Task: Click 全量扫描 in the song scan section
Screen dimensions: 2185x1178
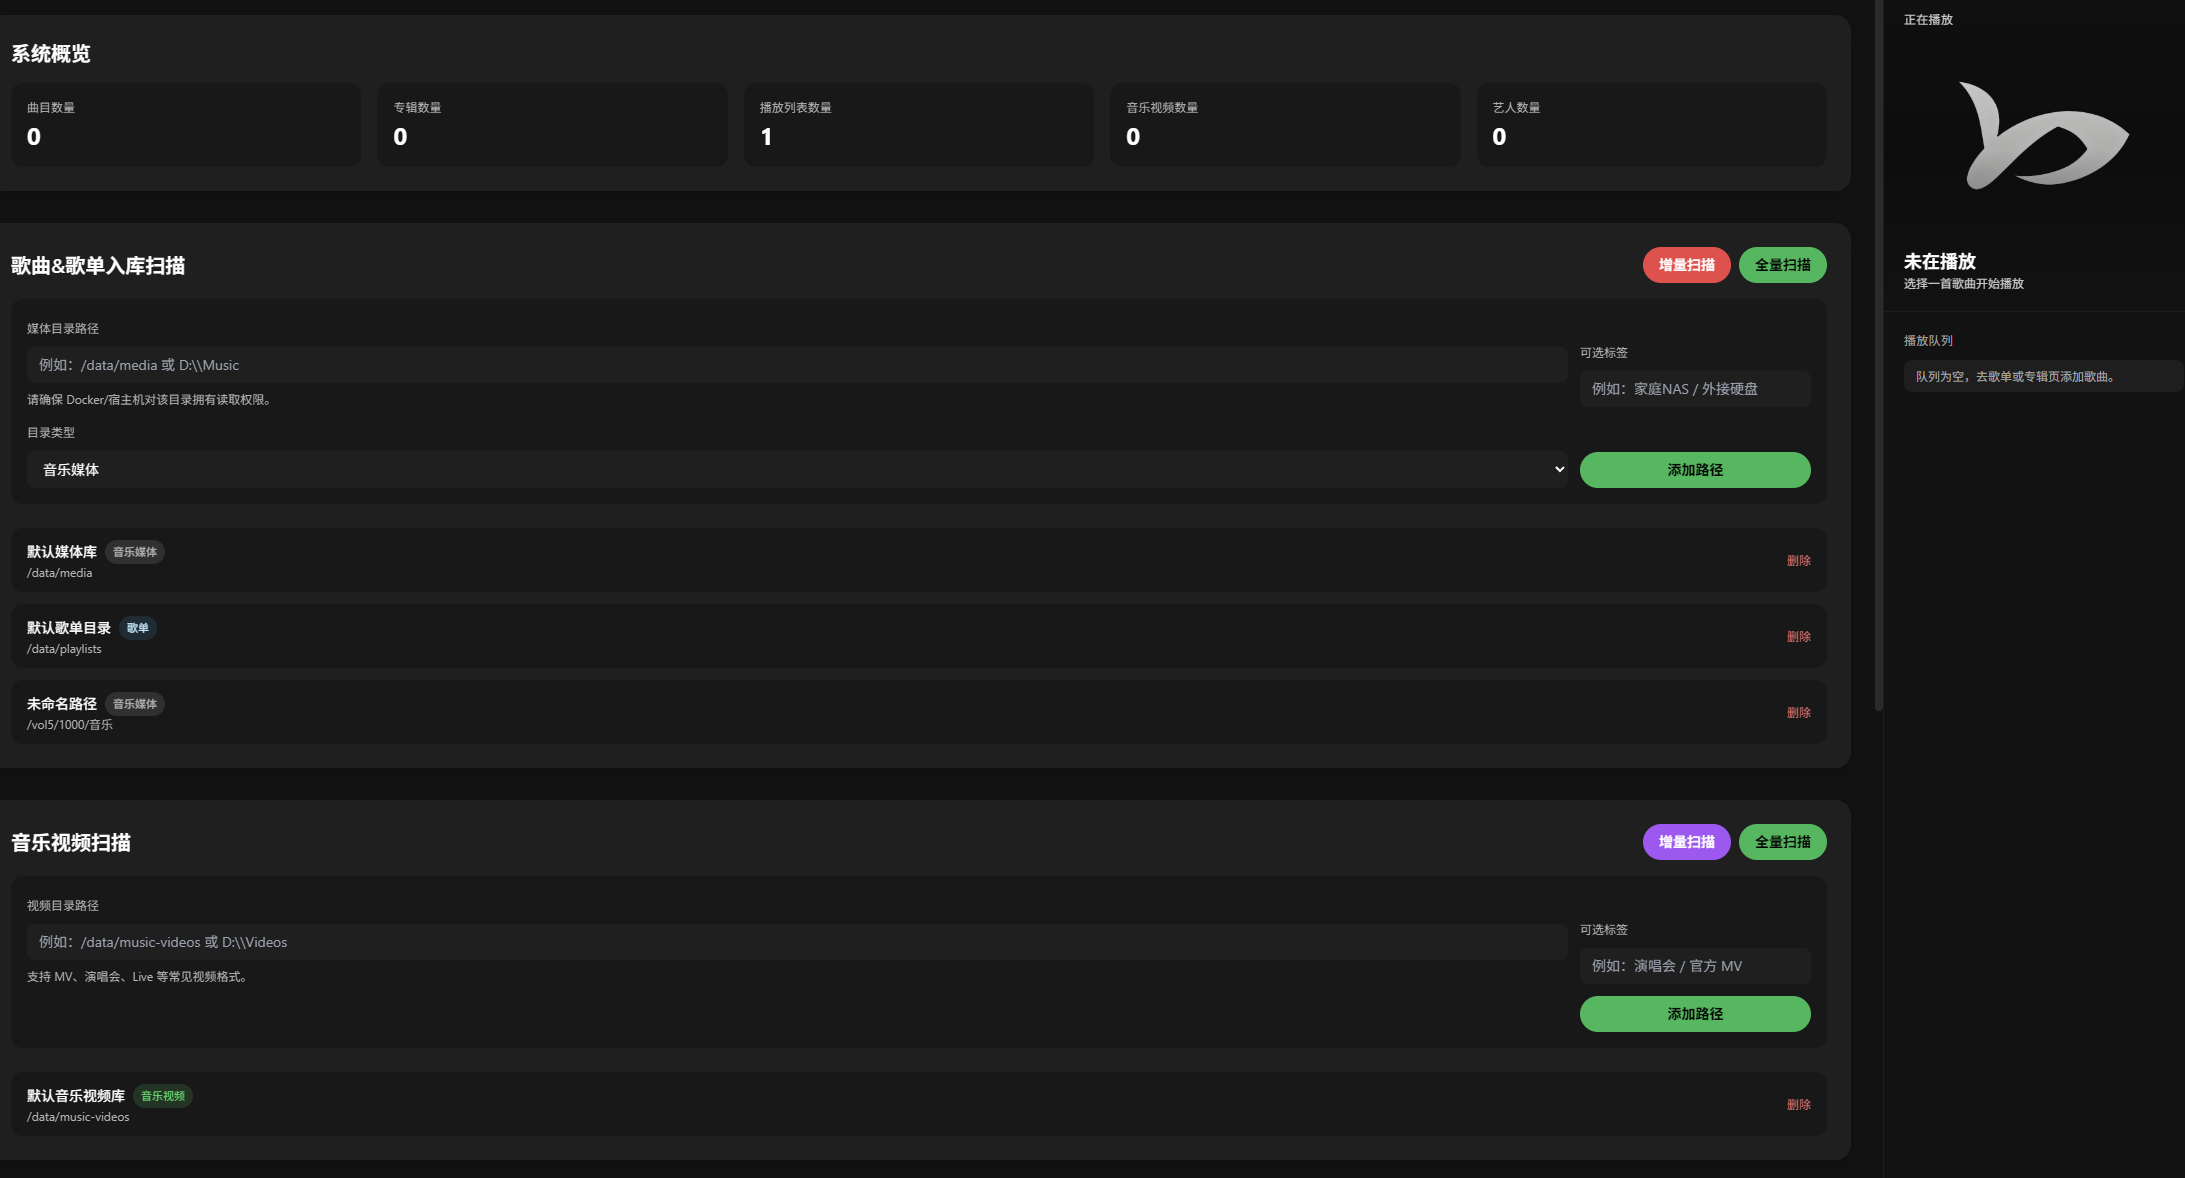Action: tap(1782, 265)
